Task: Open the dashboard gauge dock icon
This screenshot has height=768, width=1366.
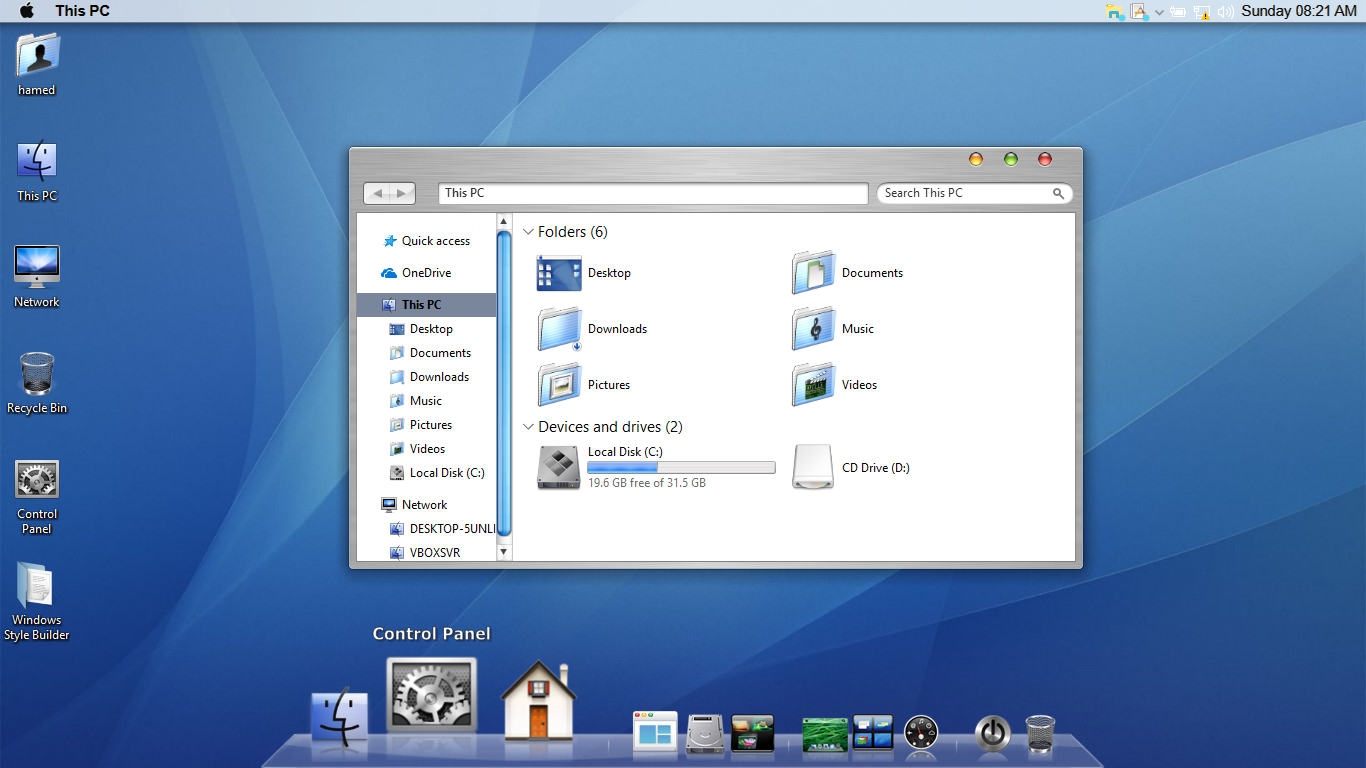Action: (921, 733)
